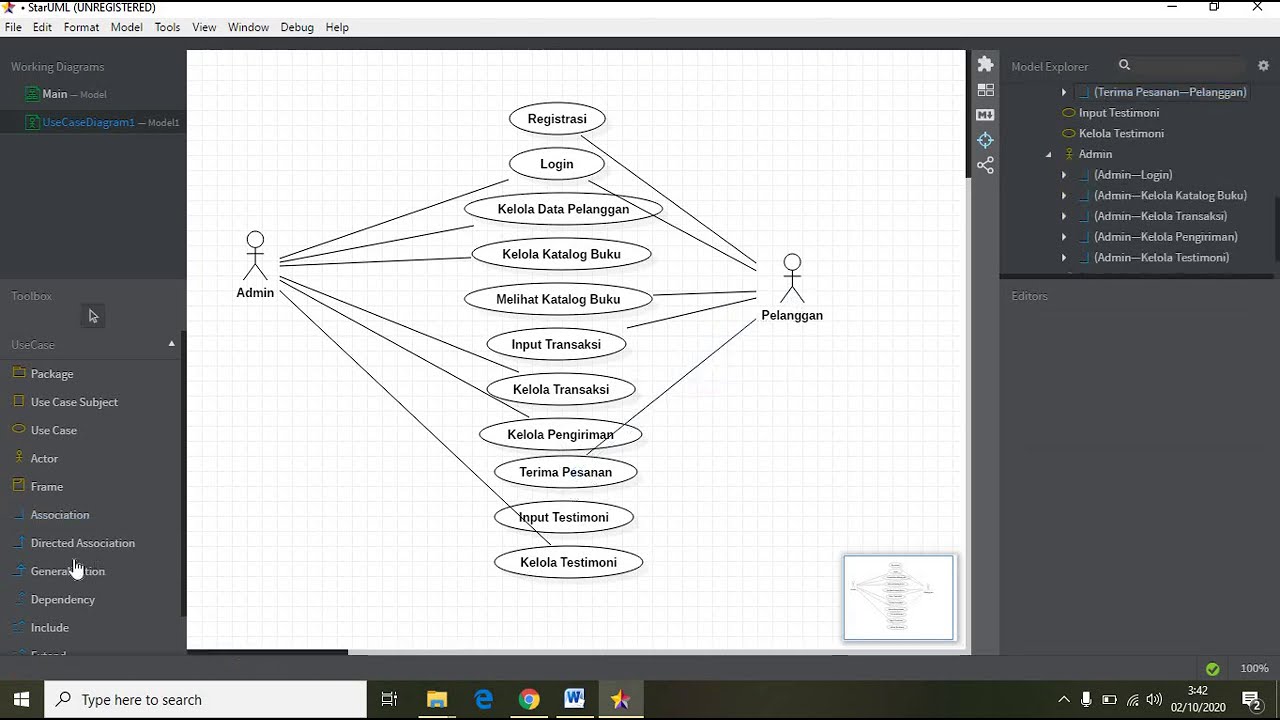Collapse the UseCase toolbox section

point(171,344)
